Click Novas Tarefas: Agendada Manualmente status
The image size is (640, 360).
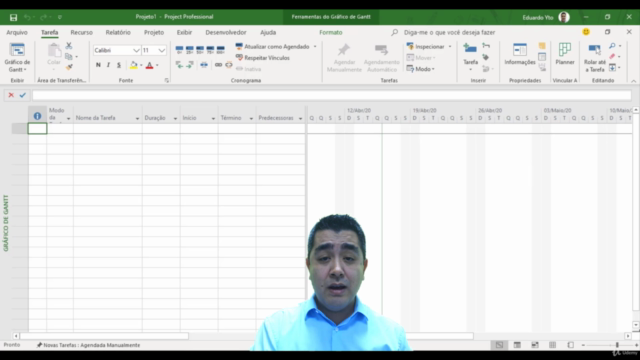(88, 345)
